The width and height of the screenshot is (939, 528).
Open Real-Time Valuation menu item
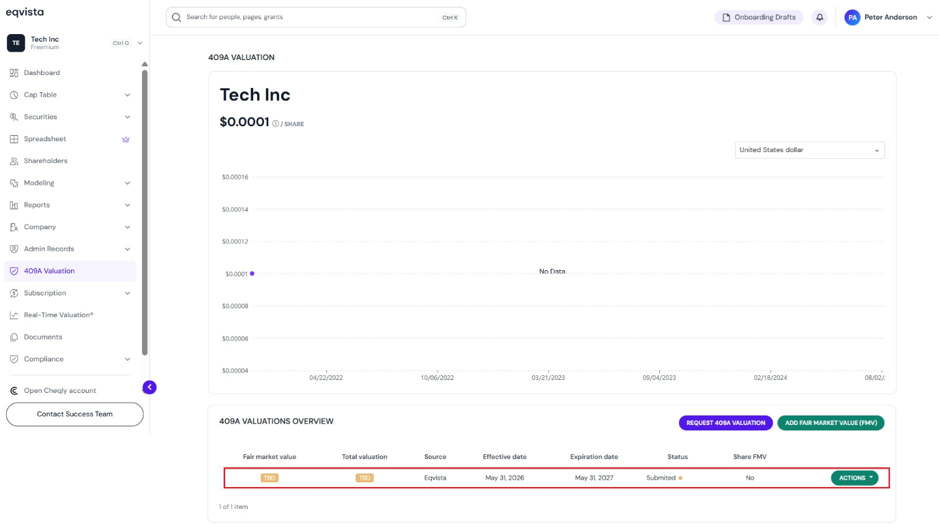click(59, 315)
